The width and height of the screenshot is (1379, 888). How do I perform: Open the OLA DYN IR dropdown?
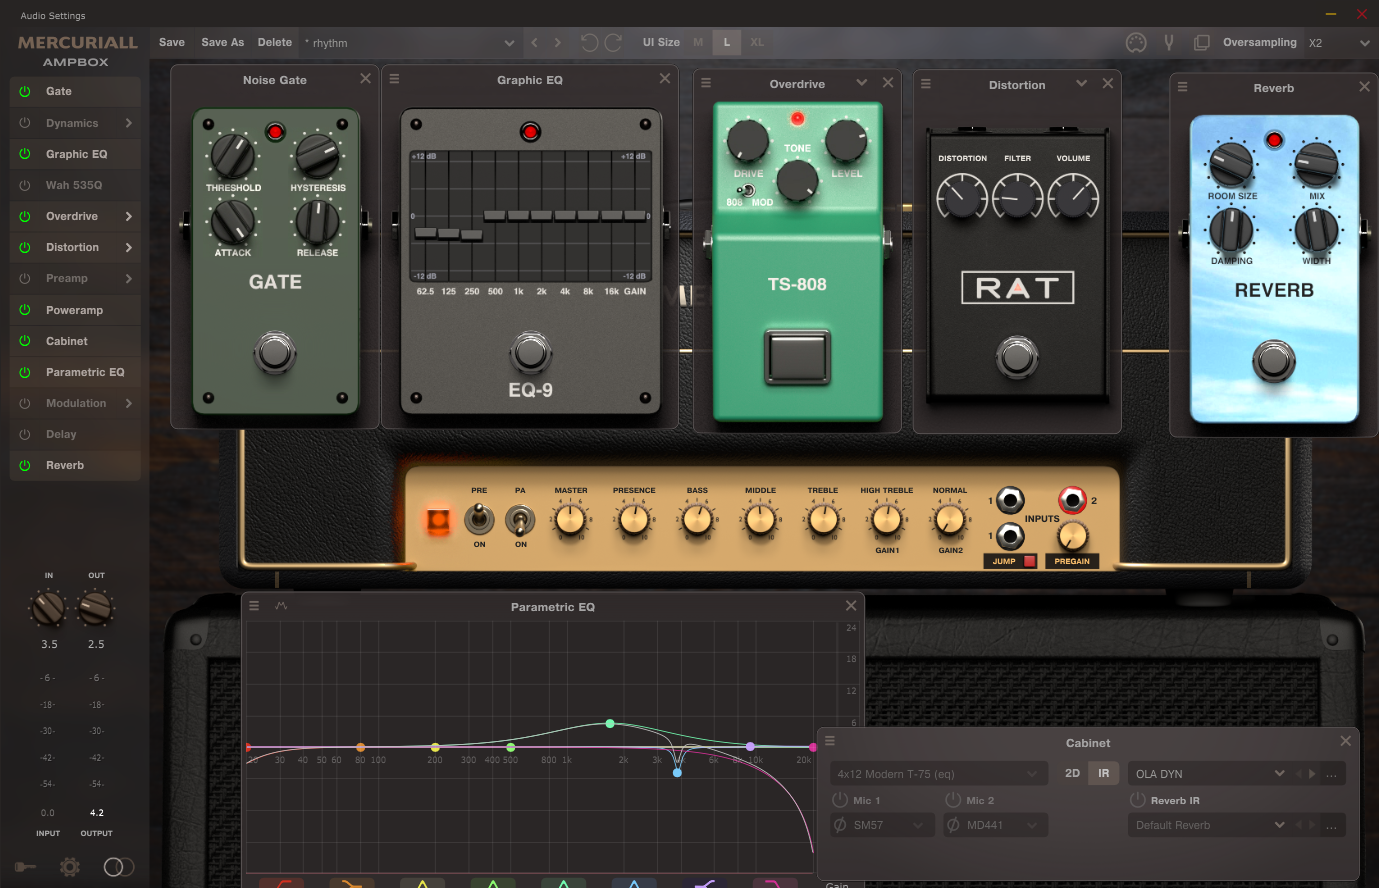click(1210, 774)
